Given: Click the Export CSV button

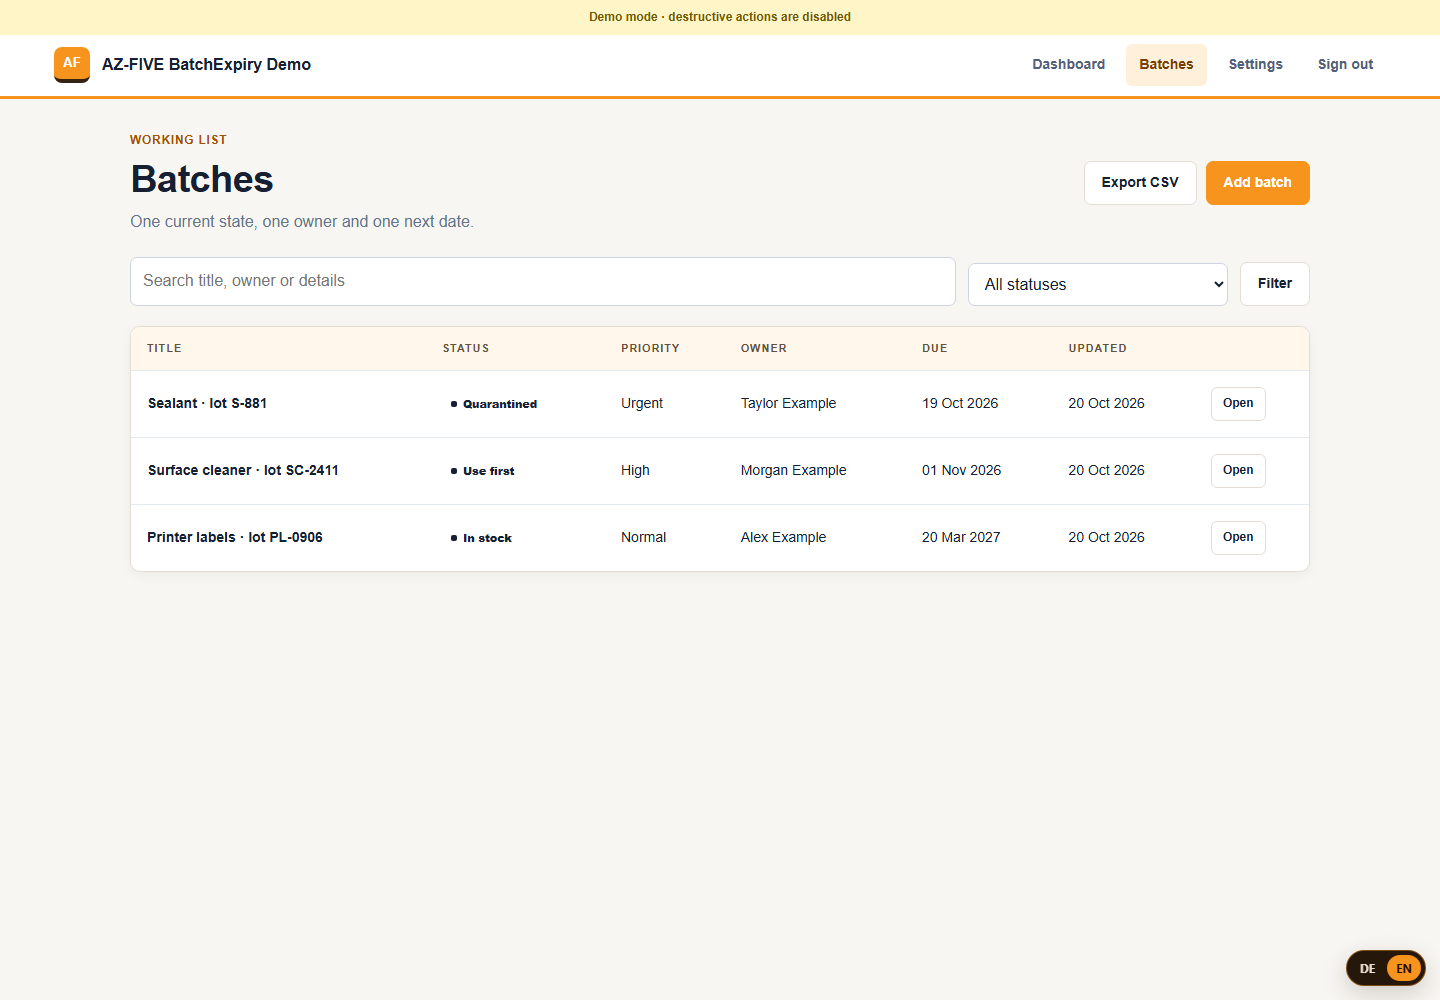Looking at the screenshot, I should [1140, 183].
